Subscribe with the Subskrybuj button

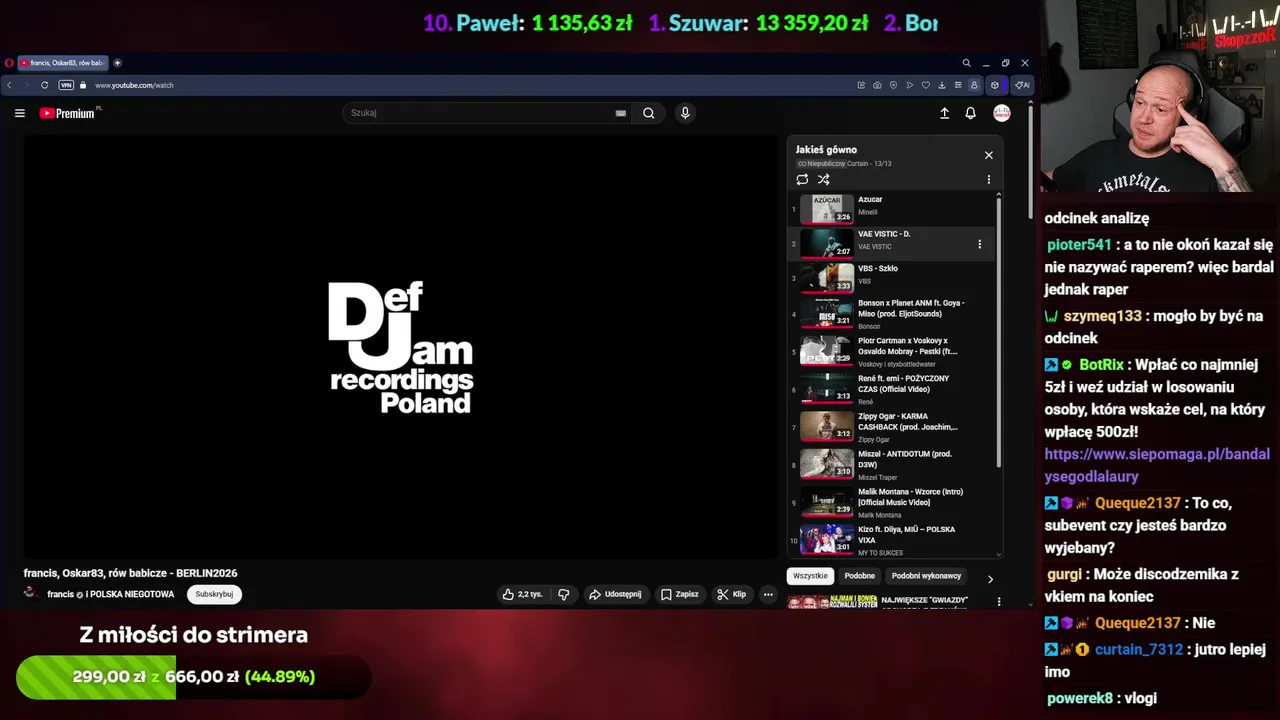[214, 594]
